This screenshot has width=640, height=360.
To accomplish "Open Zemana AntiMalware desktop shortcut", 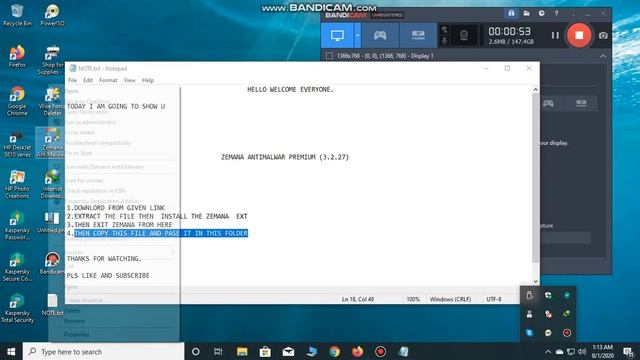I will click(52, 143).
